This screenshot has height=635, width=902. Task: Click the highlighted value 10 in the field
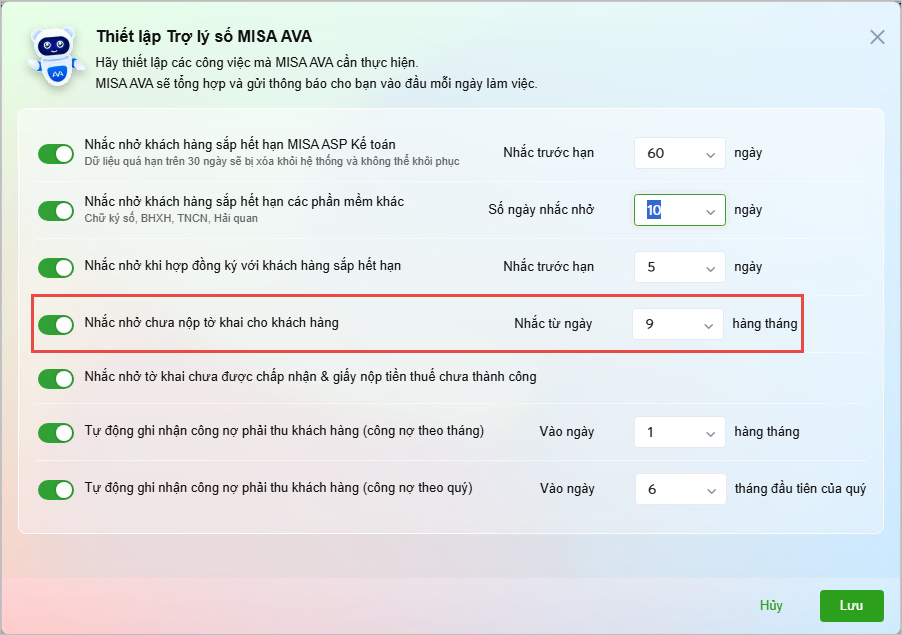pos(654,210)
